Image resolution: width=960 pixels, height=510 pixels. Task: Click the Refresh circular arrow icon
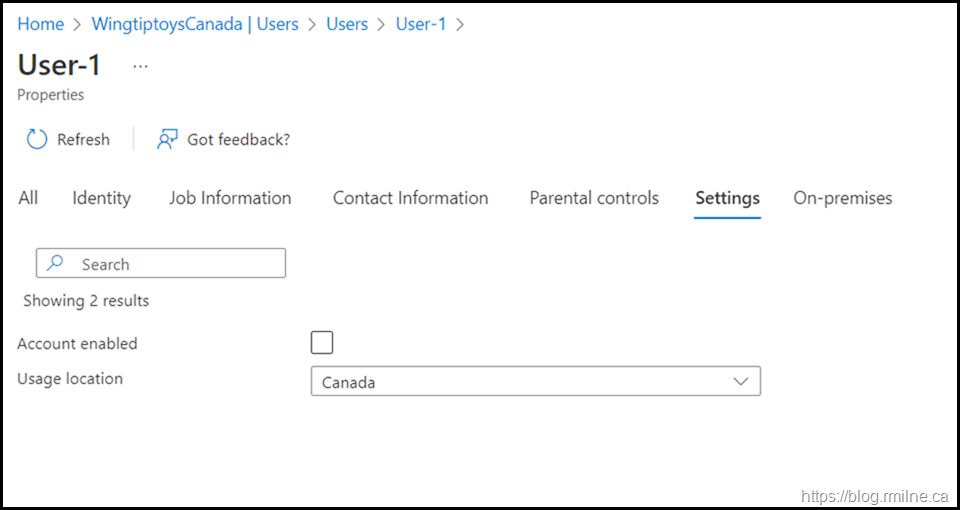[x=37, y=139]
